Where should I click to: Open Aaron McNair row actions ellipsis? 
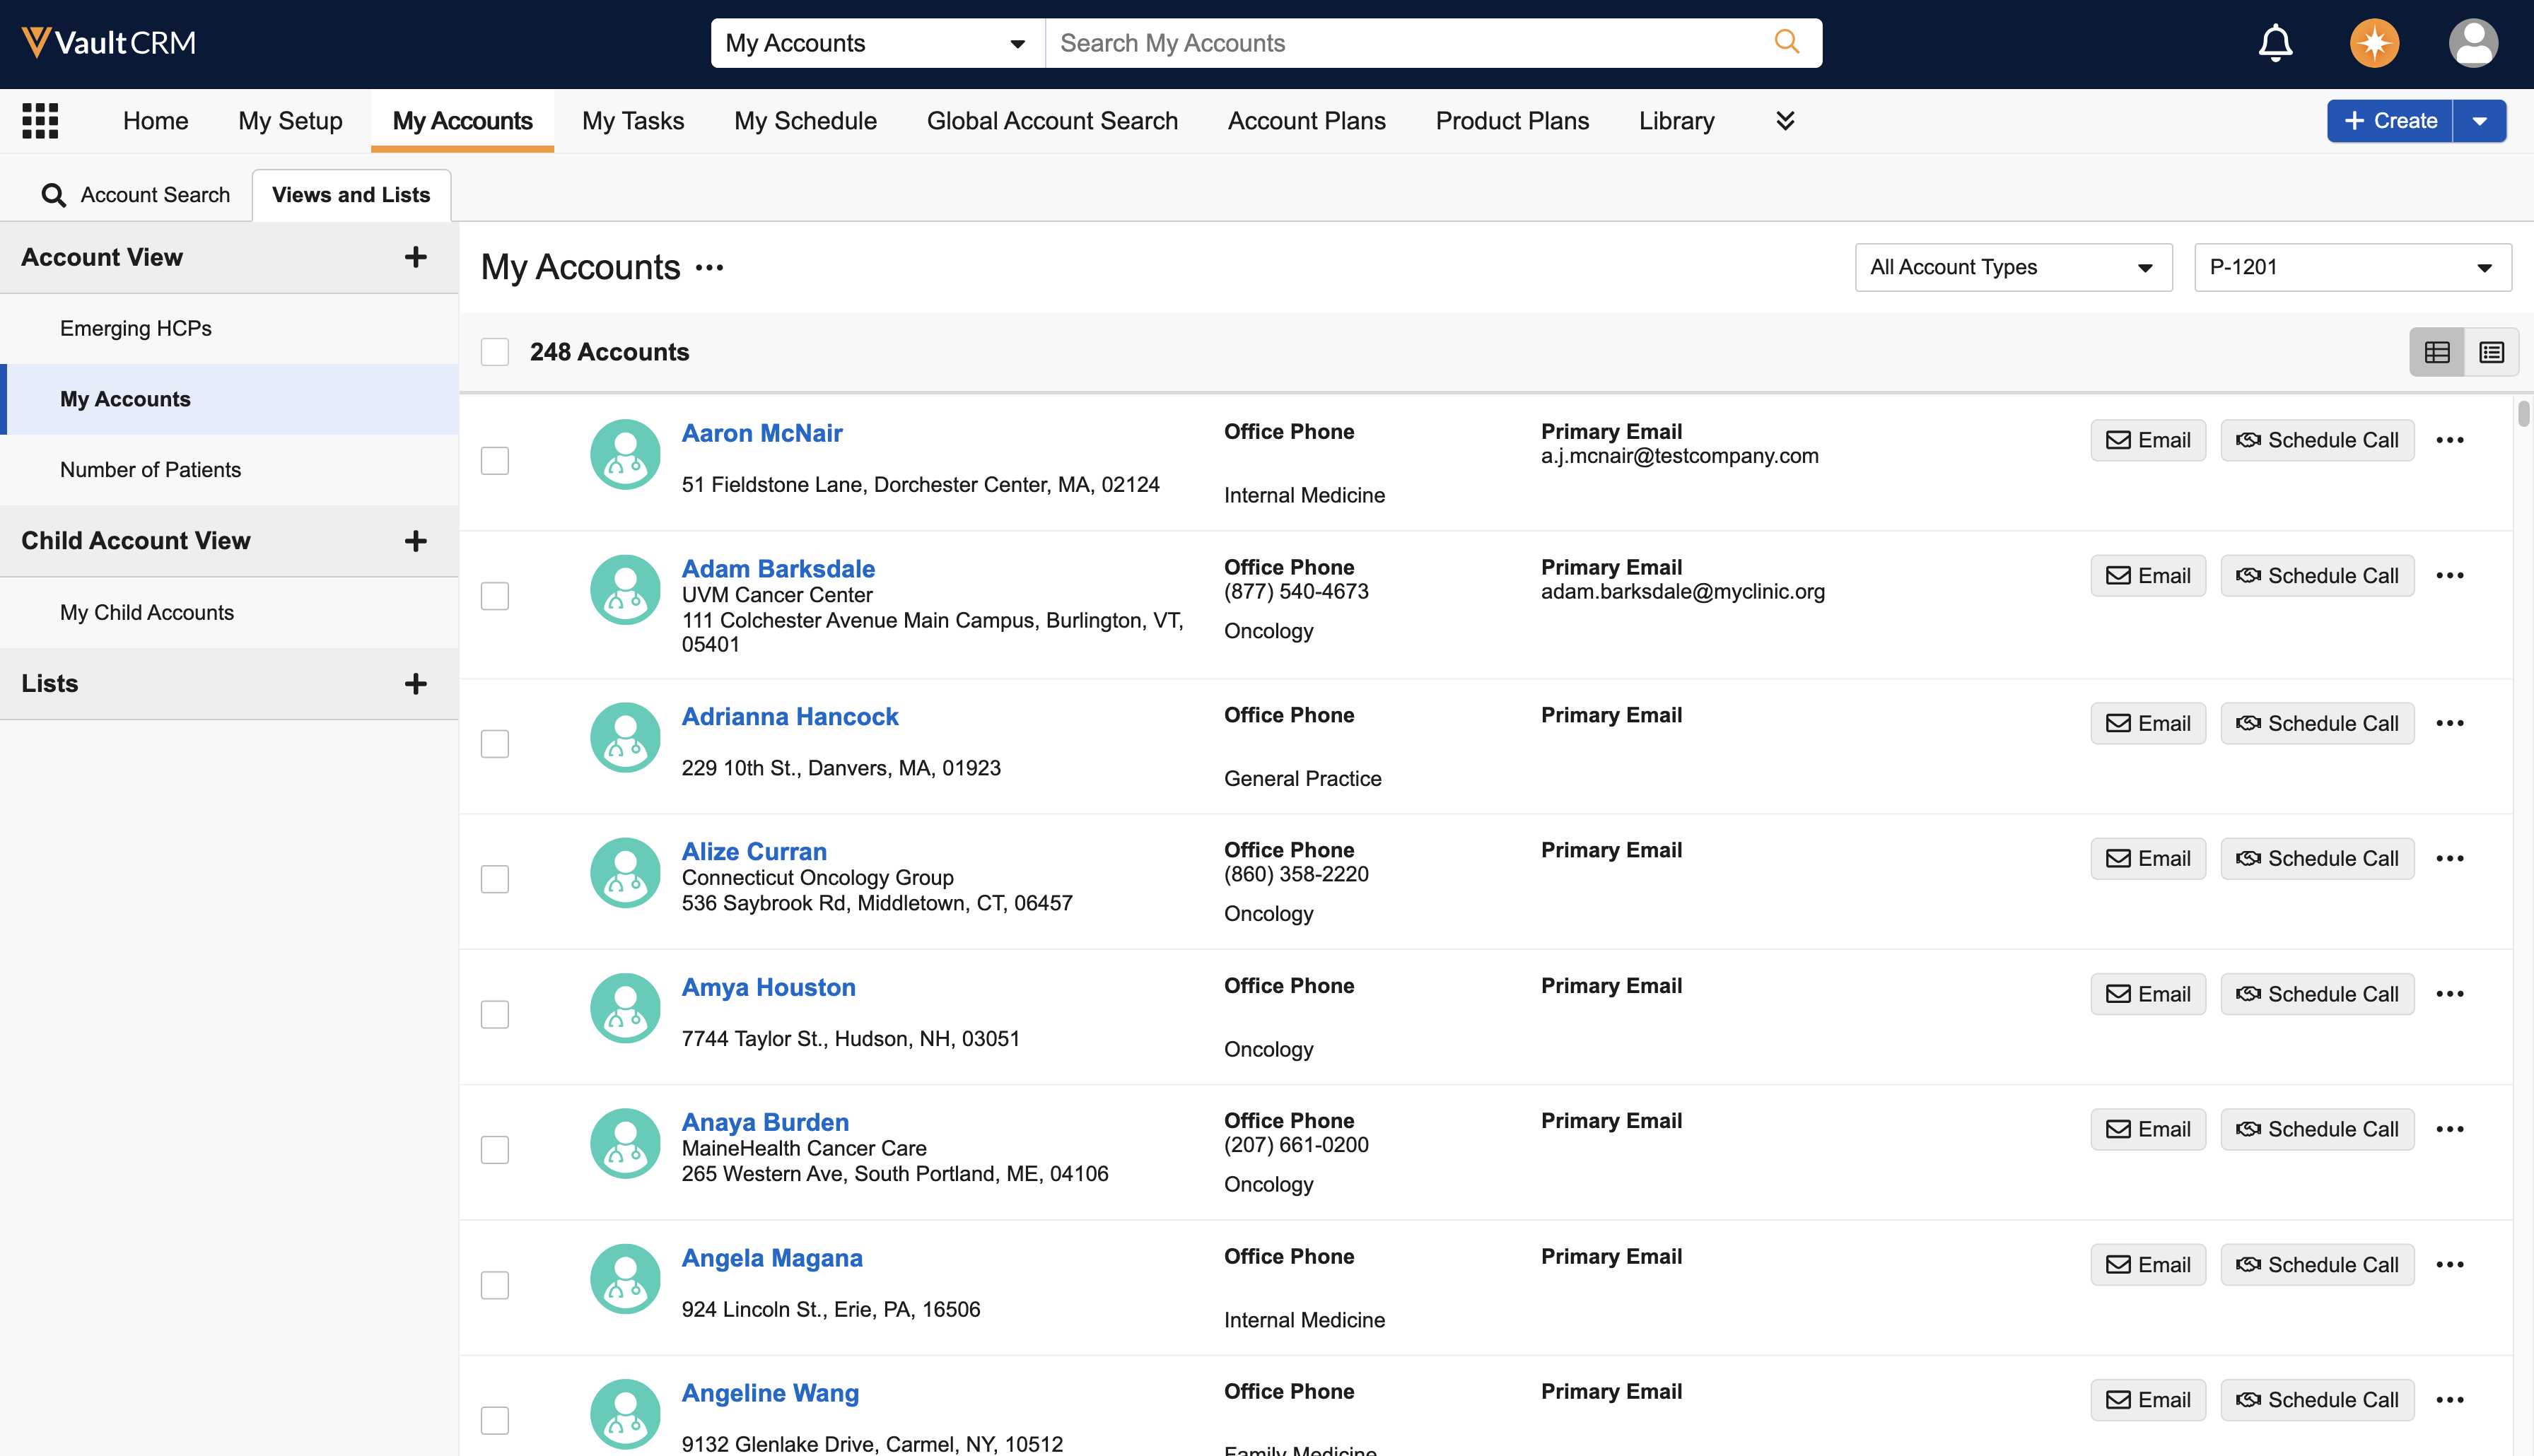pyautogui.click(x=2449, y=440)
